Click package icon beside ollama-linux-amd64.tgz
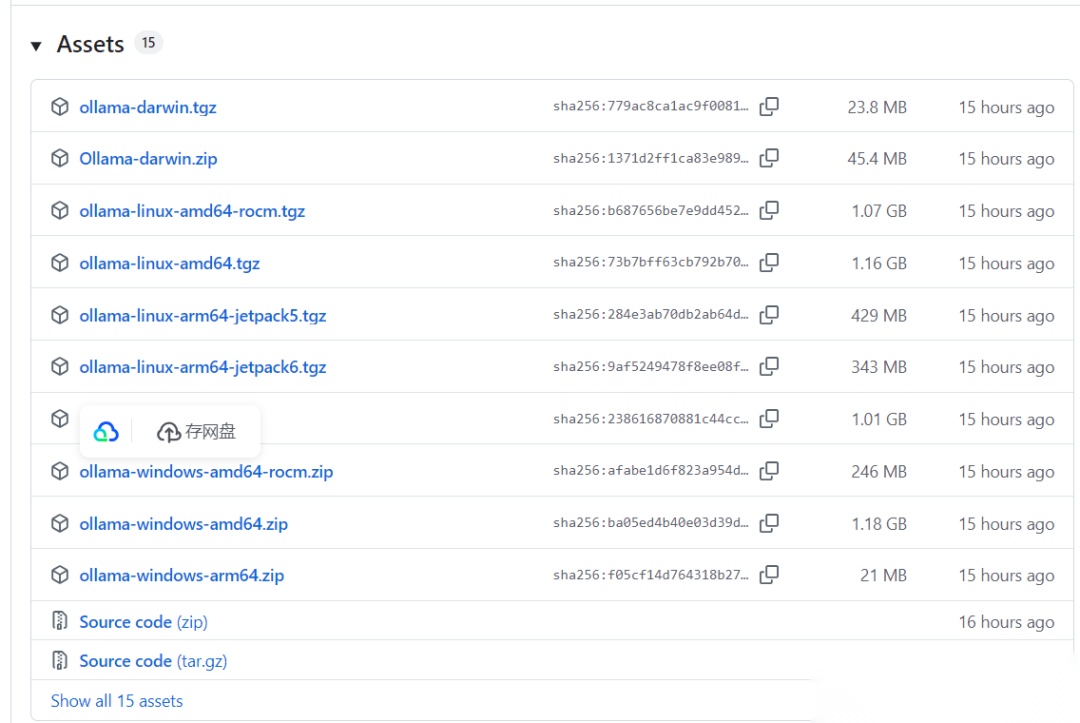The image size is (1080, 723). [x=60, y=263]
